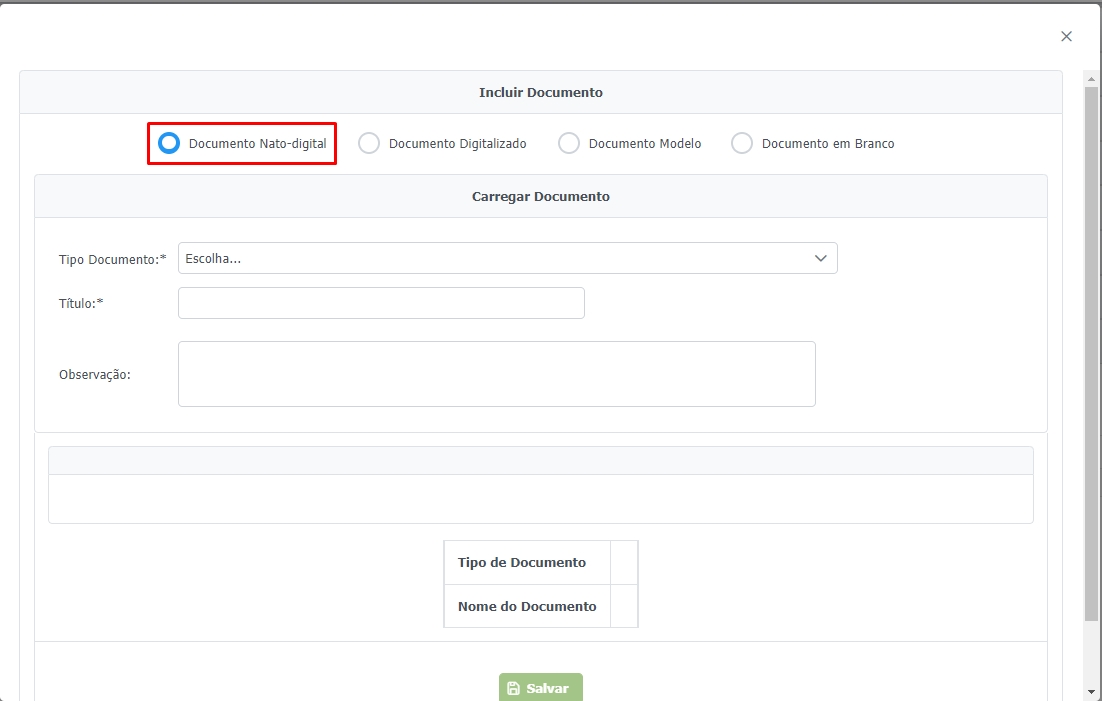
Task: Select the Nome do Documento table cell
Action: click(x=526, y=606)
